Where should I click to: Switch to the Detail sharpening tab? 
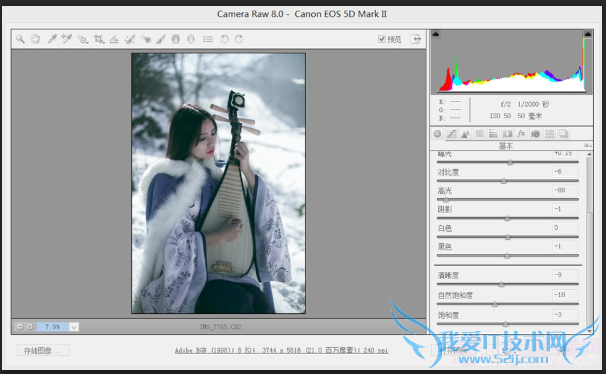(465, 134)
